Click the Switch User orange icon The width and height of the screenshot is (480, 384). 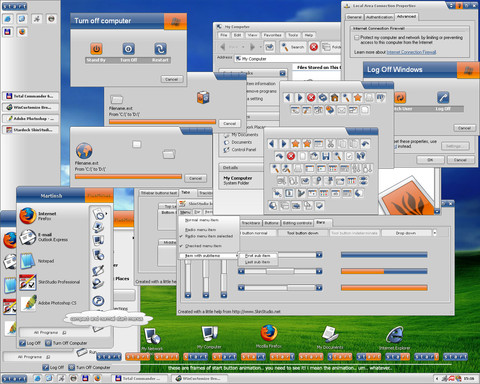(400, 97)
